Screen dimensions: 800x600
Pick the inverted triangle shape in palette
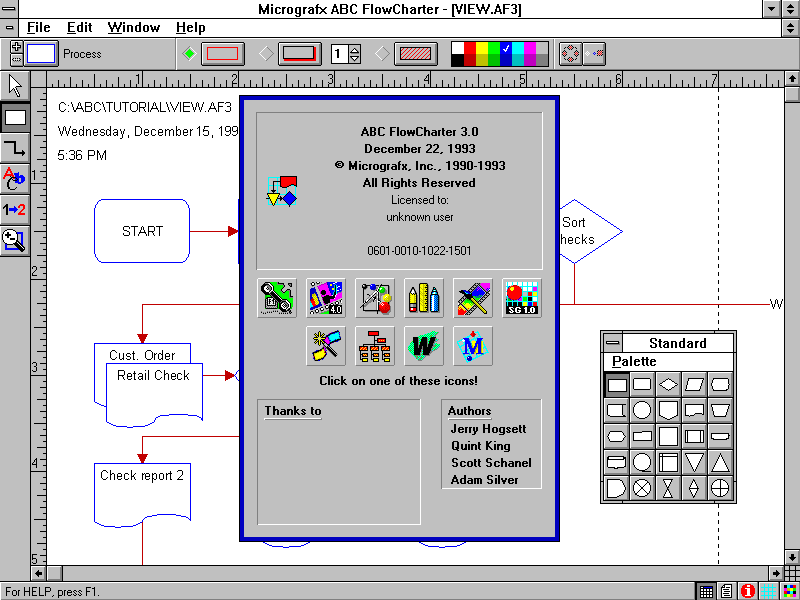pyautogui.click(x=694, y=462)
